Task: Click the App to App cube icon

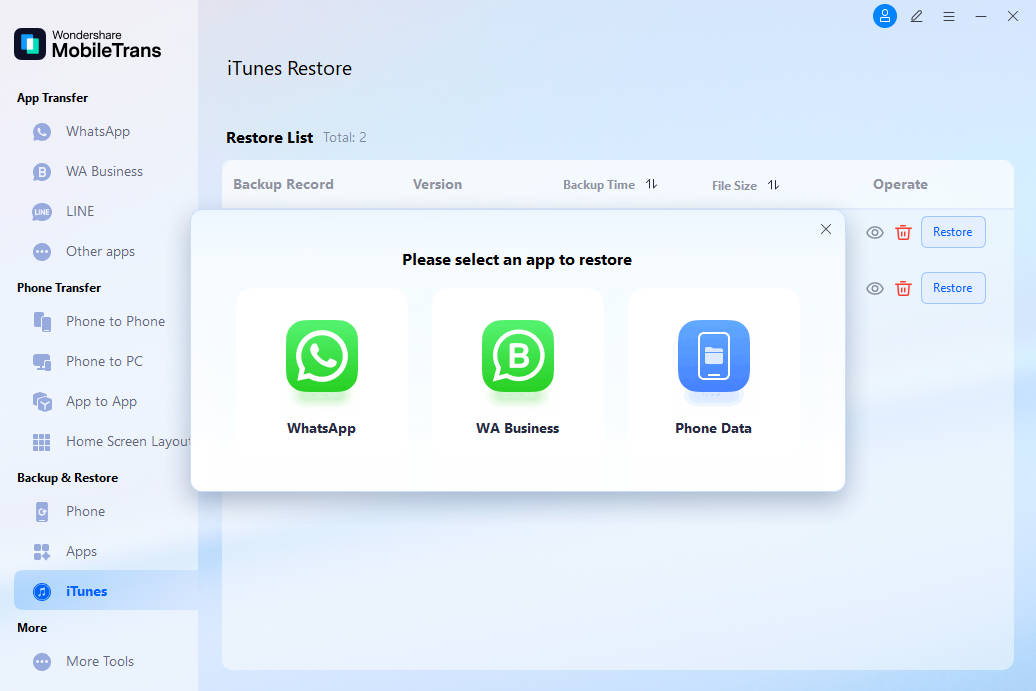Action: [42, 402]
